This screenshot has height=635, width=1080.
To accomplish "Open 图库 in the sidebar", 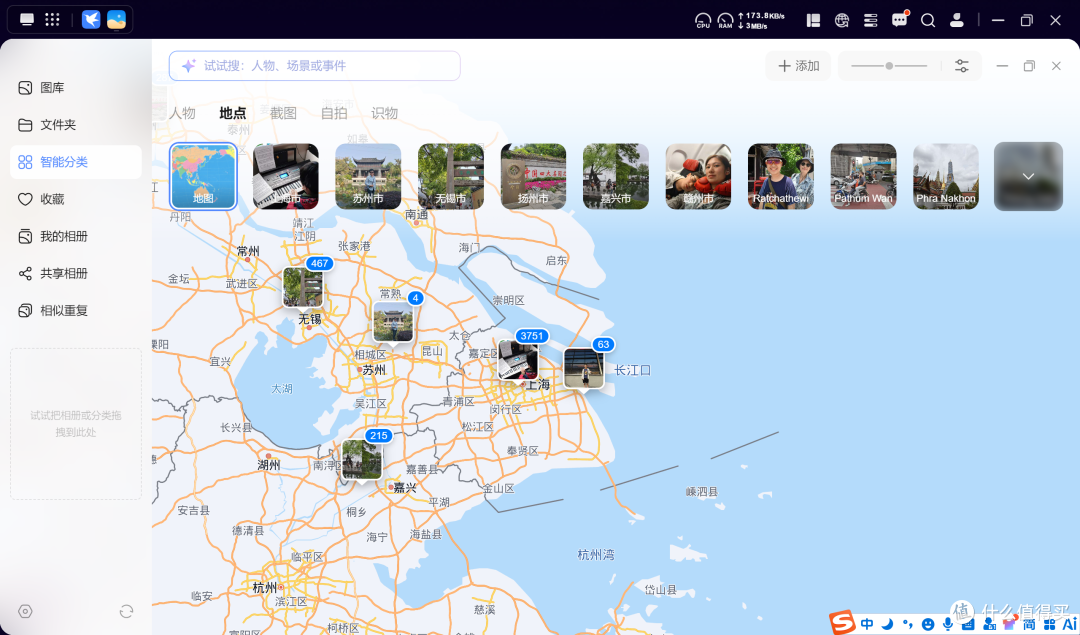I will (x=76, y=87).
